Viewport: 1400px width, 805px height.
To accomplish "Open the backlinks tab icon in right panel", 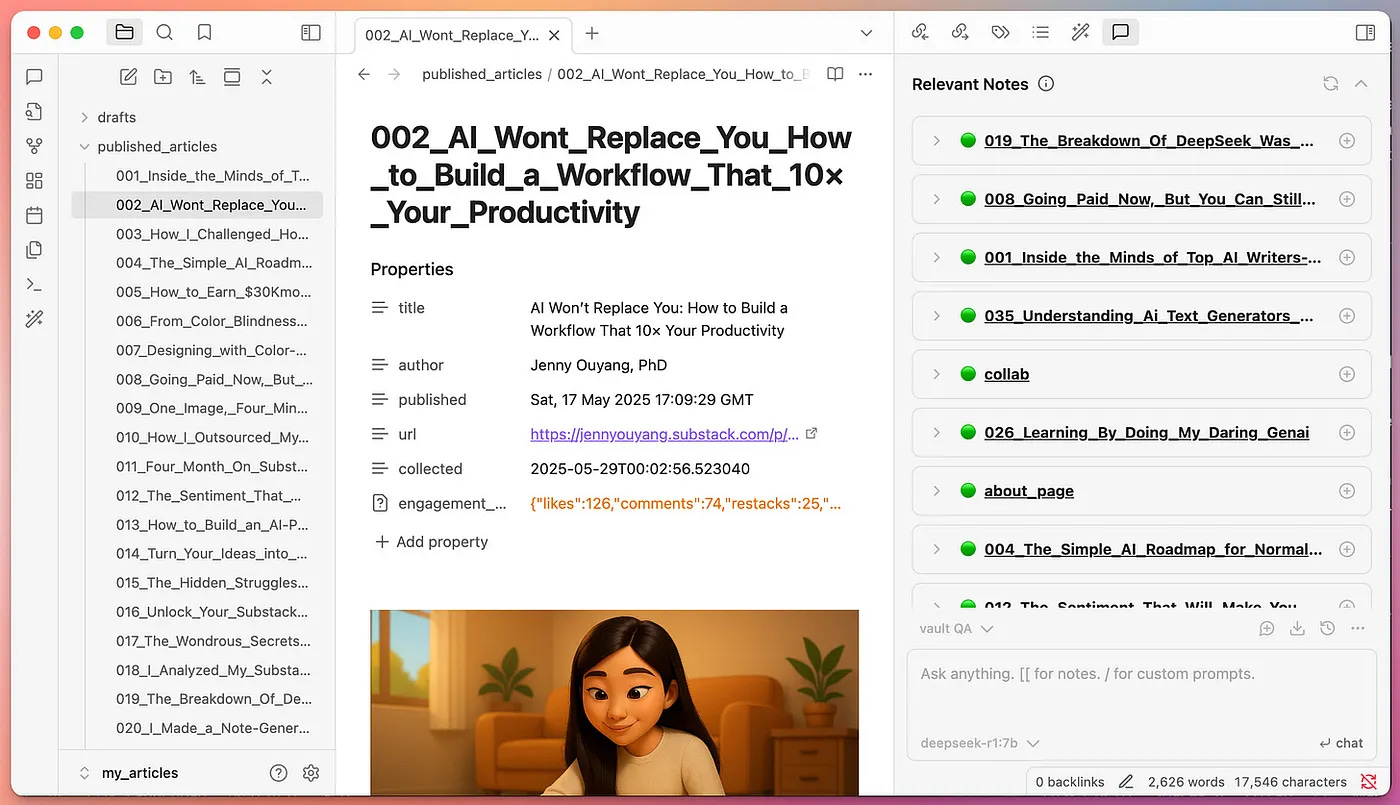I will pyautogui.click(x=920, y=33).
